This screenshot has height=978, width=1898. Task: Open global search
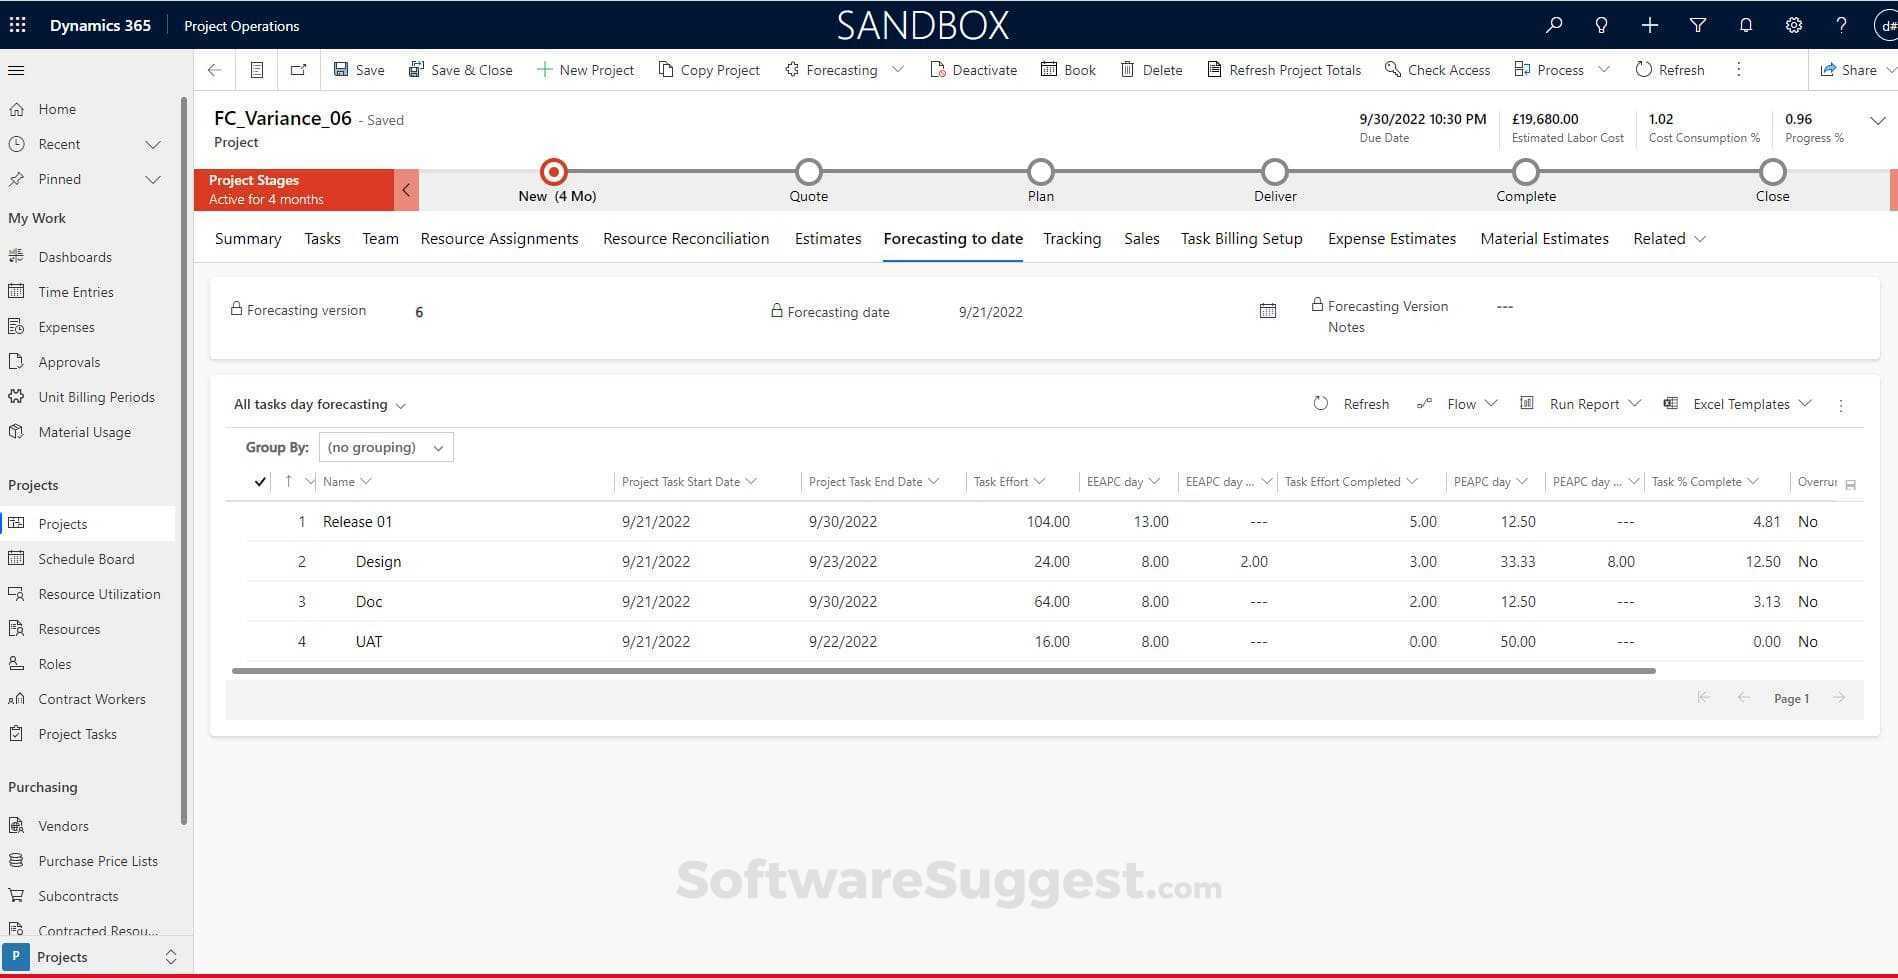[x=1553, y=25]
